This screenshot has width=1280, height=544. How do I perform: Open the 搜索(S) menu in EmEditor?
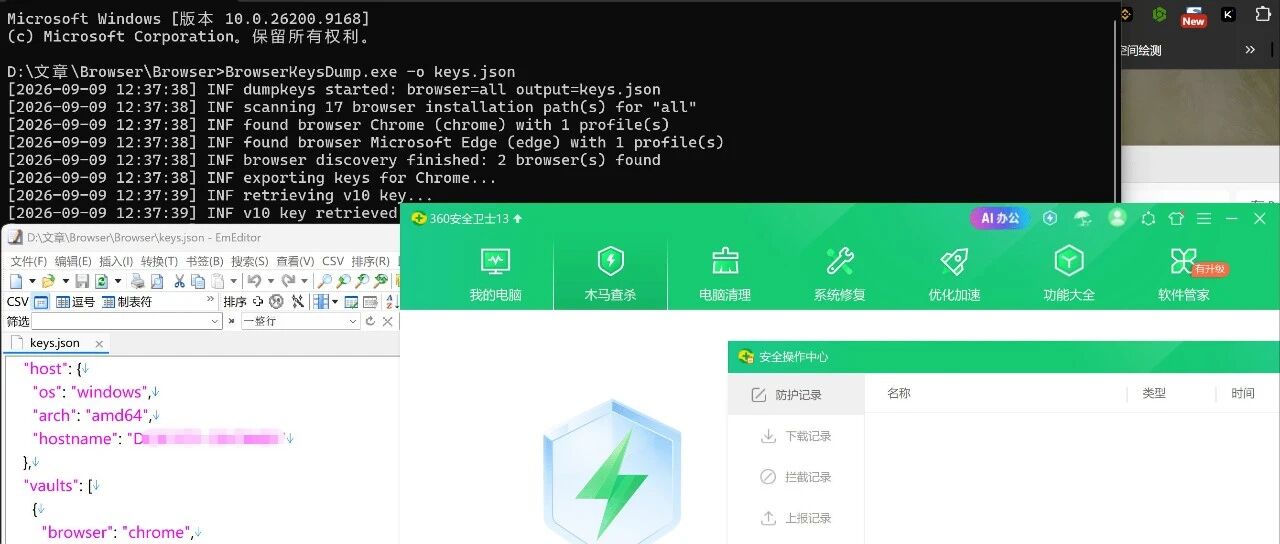250,262
